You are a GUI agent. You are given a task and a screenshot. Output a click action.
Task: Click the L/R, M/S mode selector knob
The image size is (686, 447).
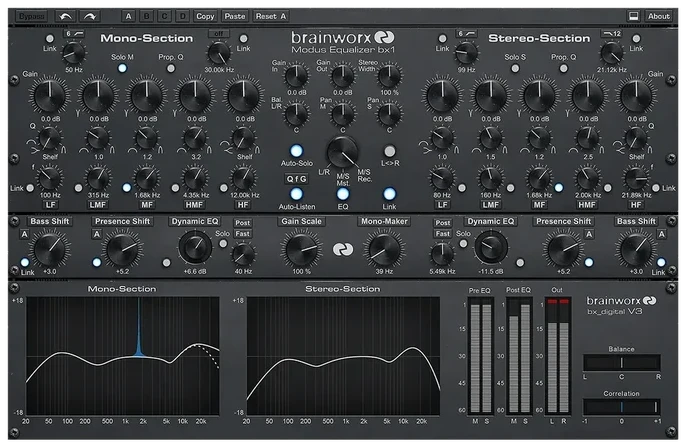click(343, 152)
